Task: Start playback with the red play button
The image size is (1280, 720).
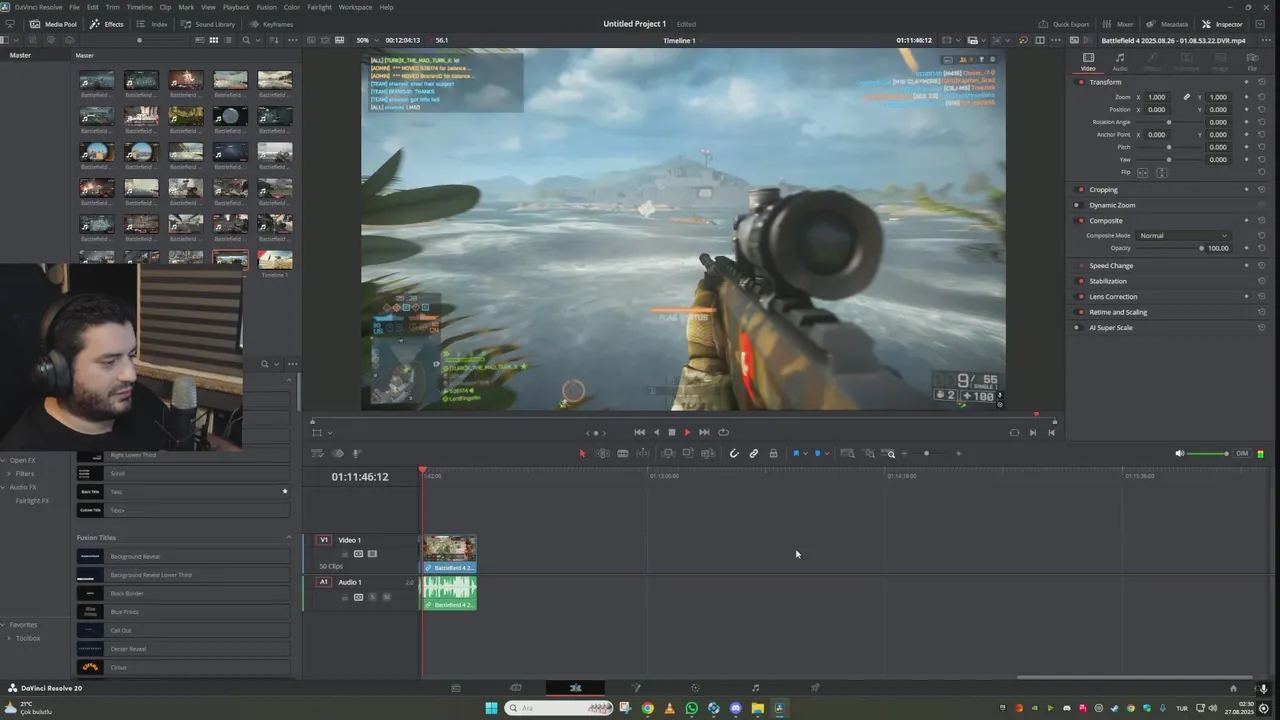Action: coord(687,432)
